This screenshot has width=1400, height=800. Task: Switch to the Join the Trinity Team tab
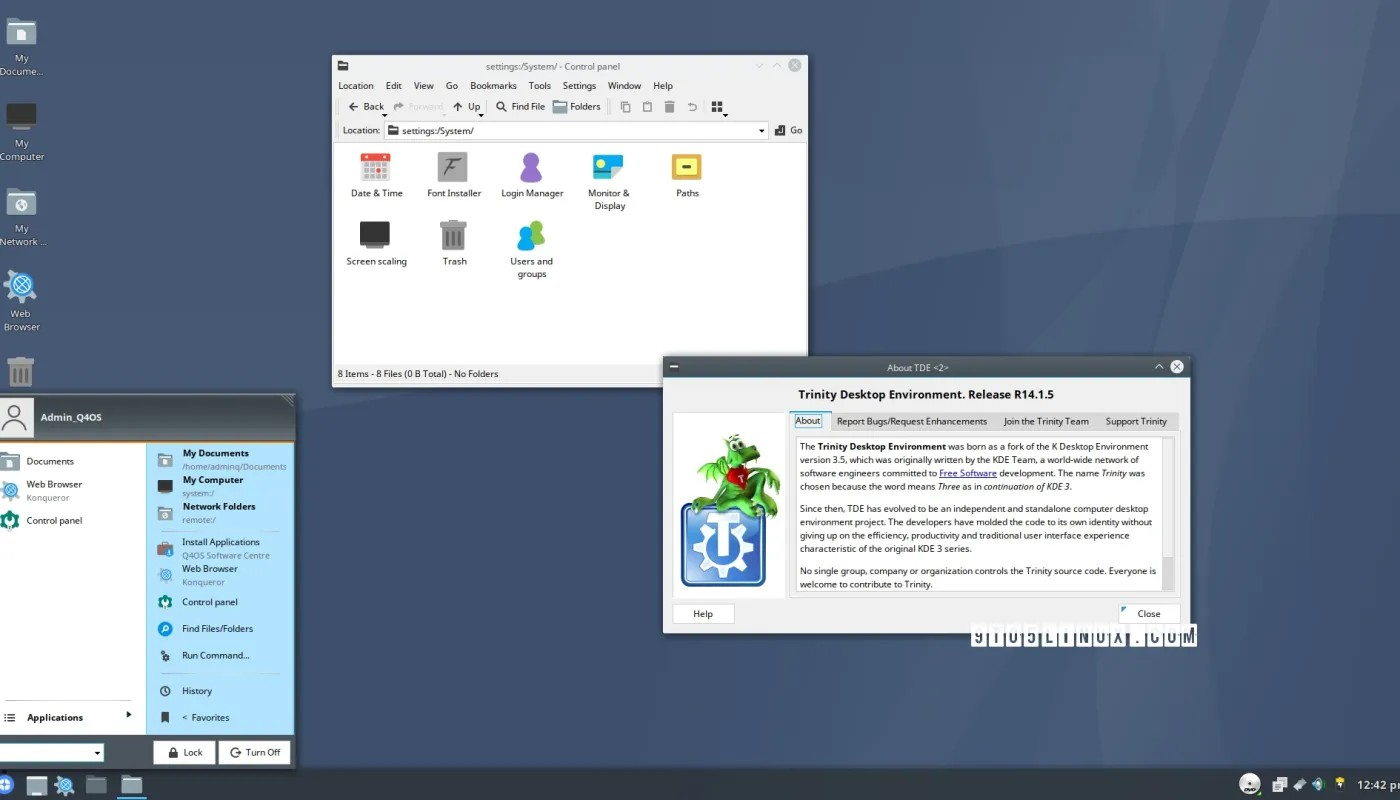pyautogui.click(x=1046, y=421)
